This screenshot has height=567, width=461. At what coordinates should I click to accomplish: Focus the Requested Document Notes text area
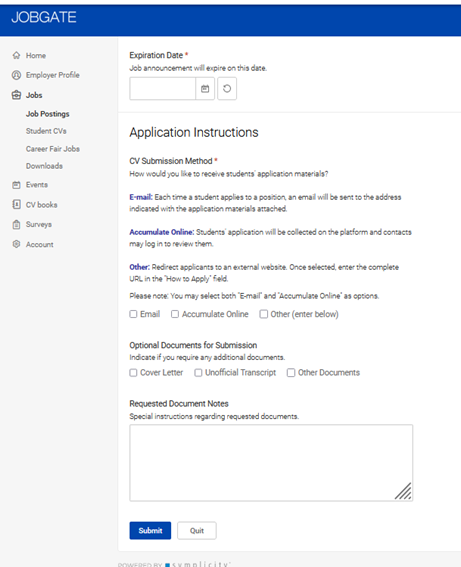271,463
